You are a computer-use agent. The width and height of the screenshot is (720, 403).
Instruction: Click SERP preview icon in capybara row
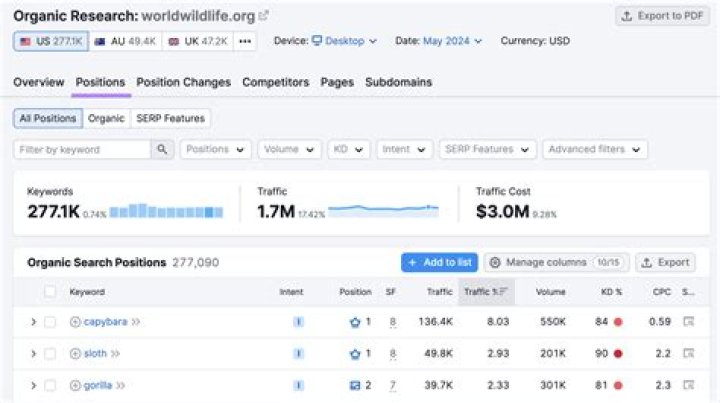(x=688, y=322)
